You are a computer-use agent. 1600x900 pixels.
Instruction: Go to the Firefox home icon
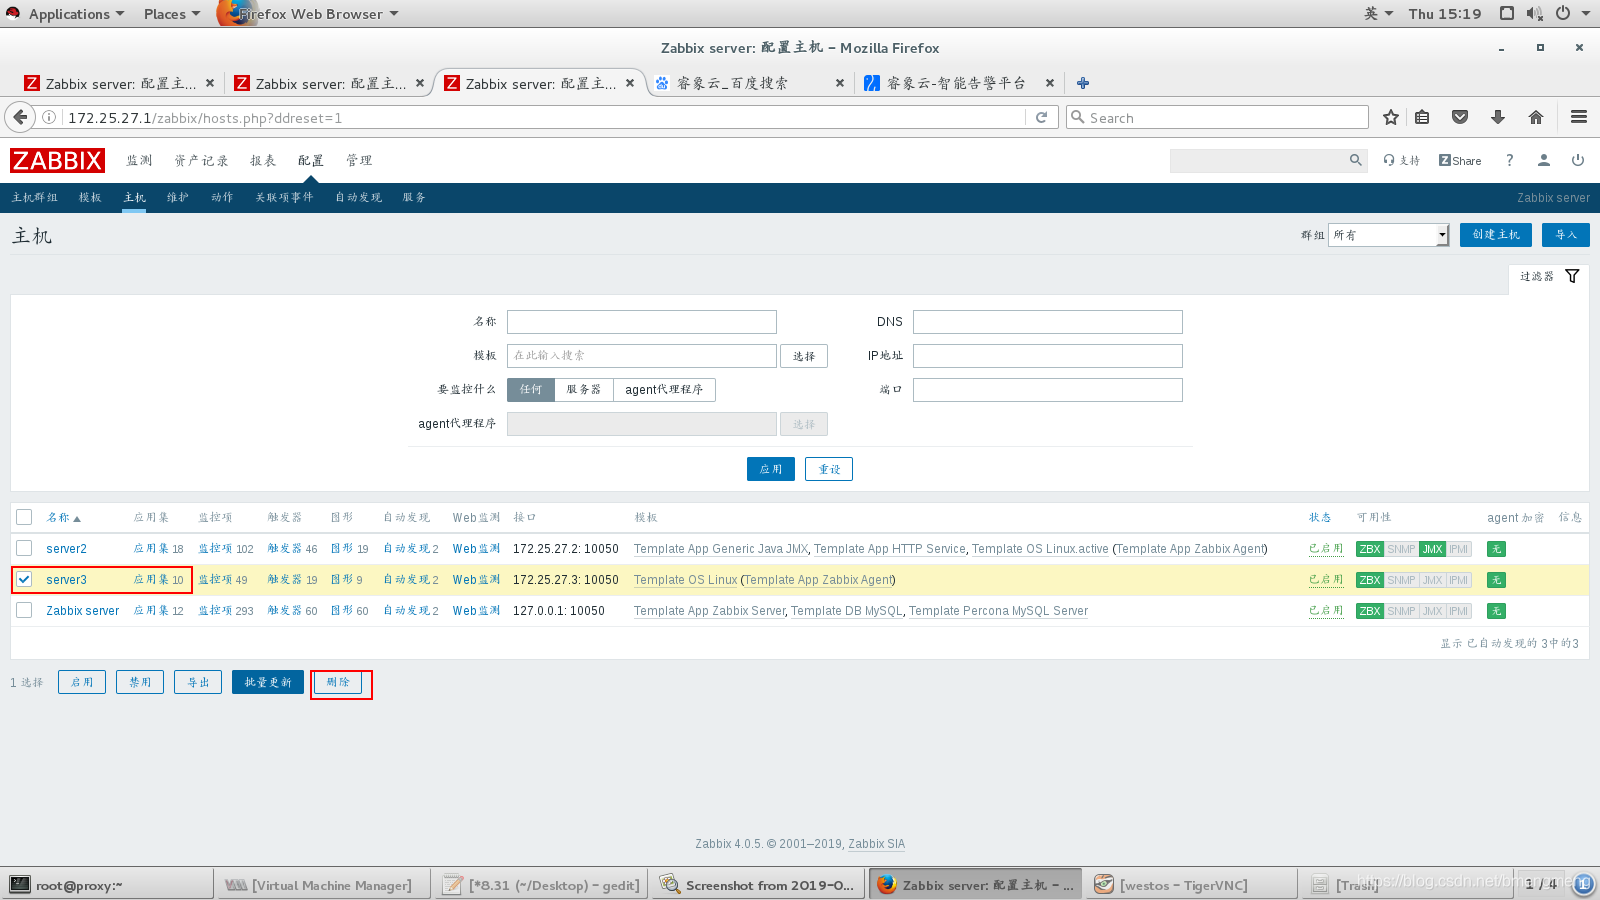[1536, 117]
